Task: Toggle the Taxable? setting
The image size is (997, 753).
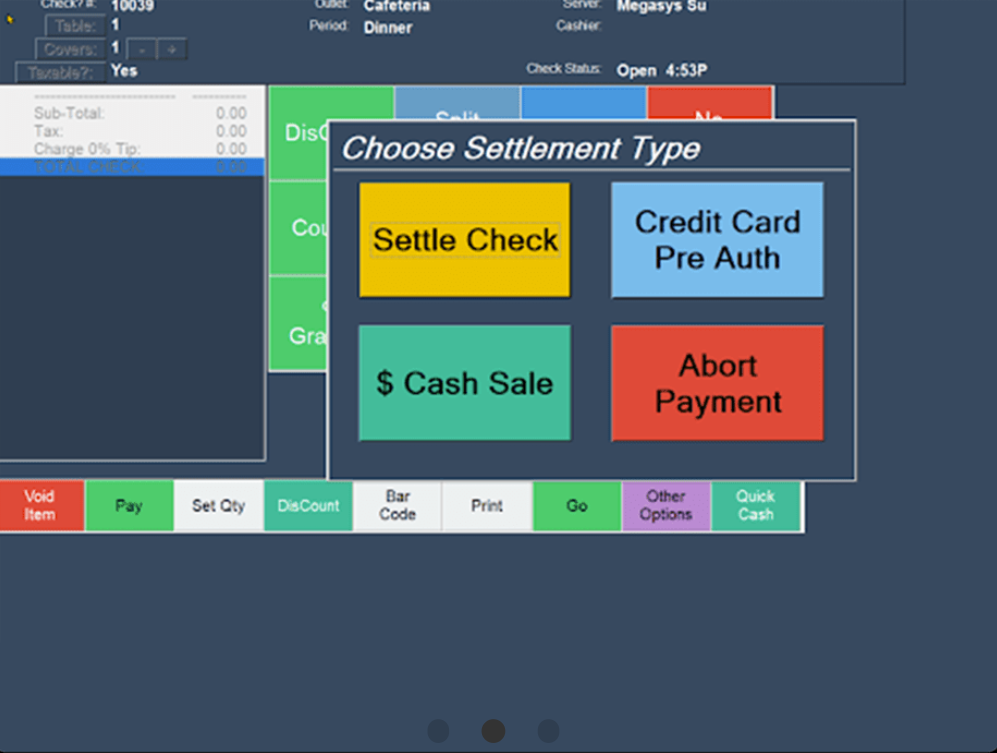Action: 60,72
